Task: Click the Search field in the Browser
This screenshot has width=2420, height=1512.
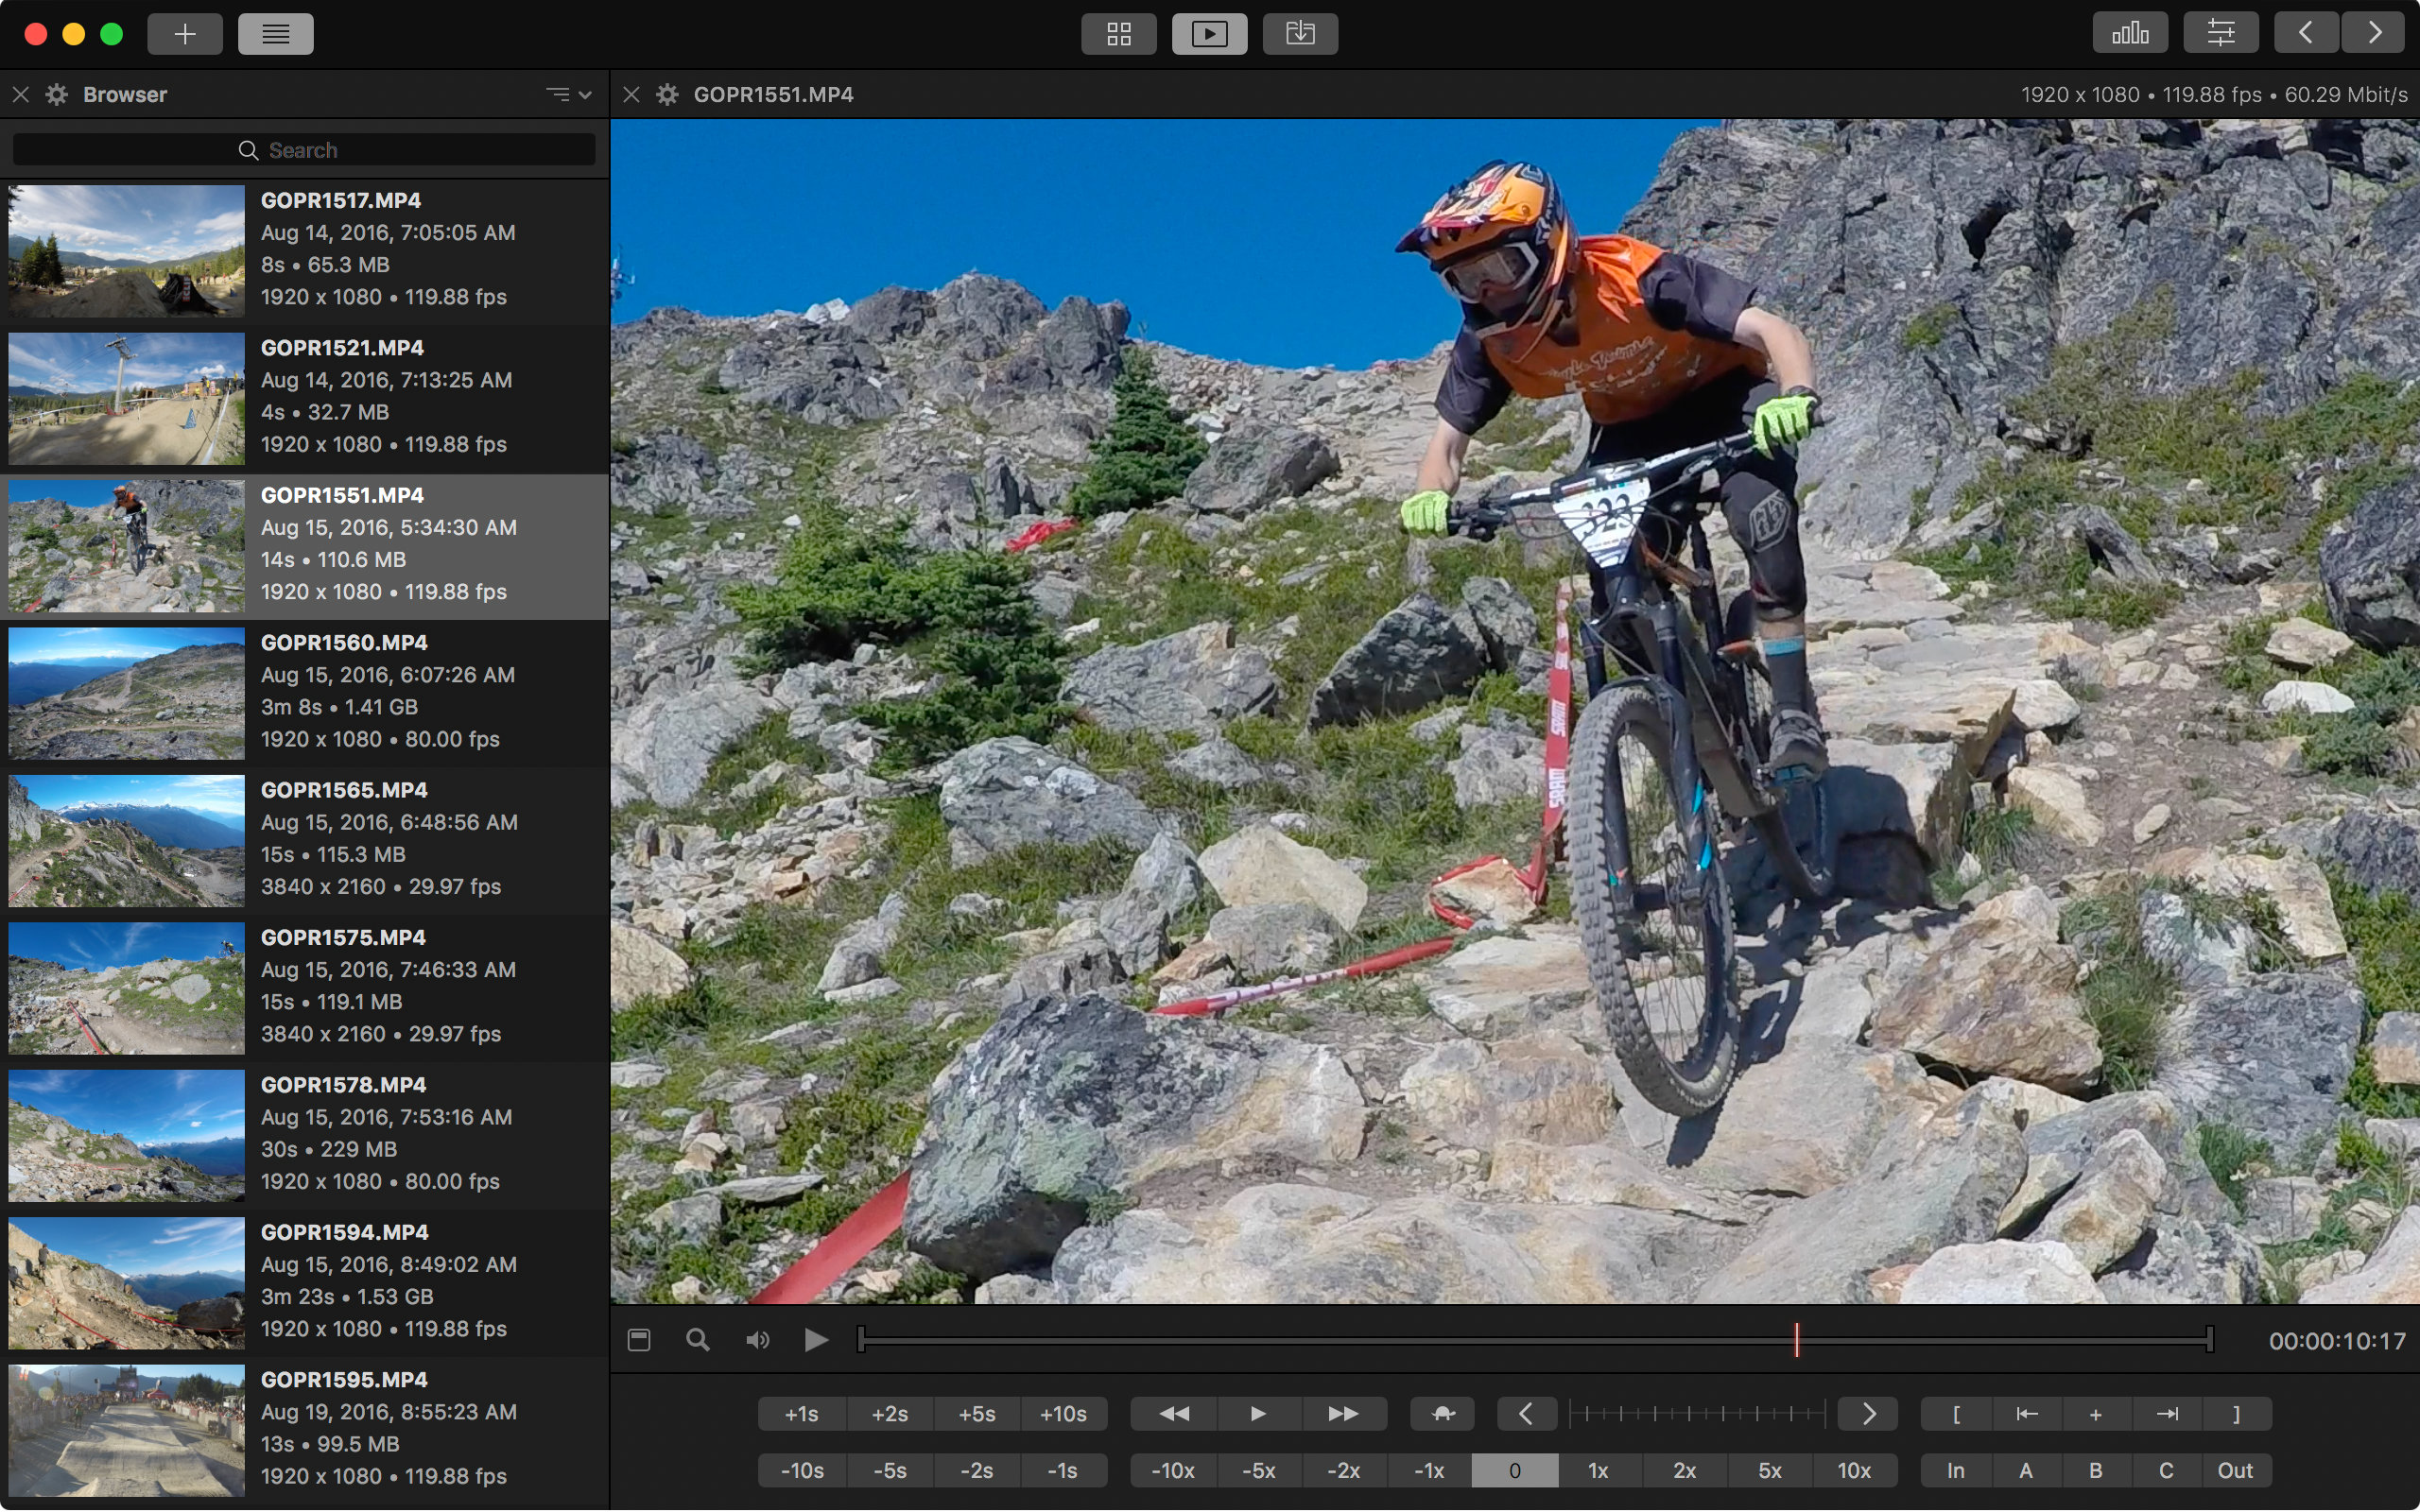Action: 303,150
